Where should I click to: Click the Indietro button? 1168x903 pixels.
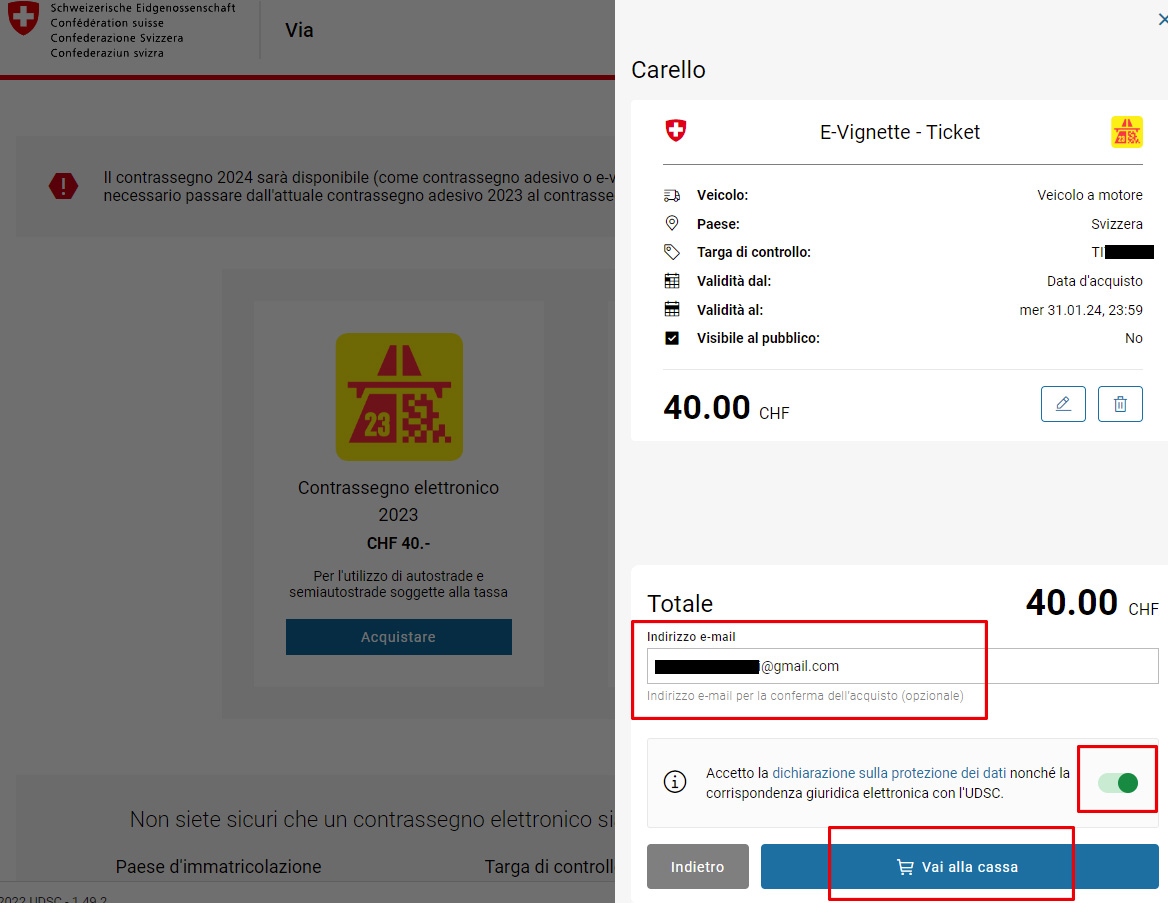pyautogui.click(x=697, y=866)
